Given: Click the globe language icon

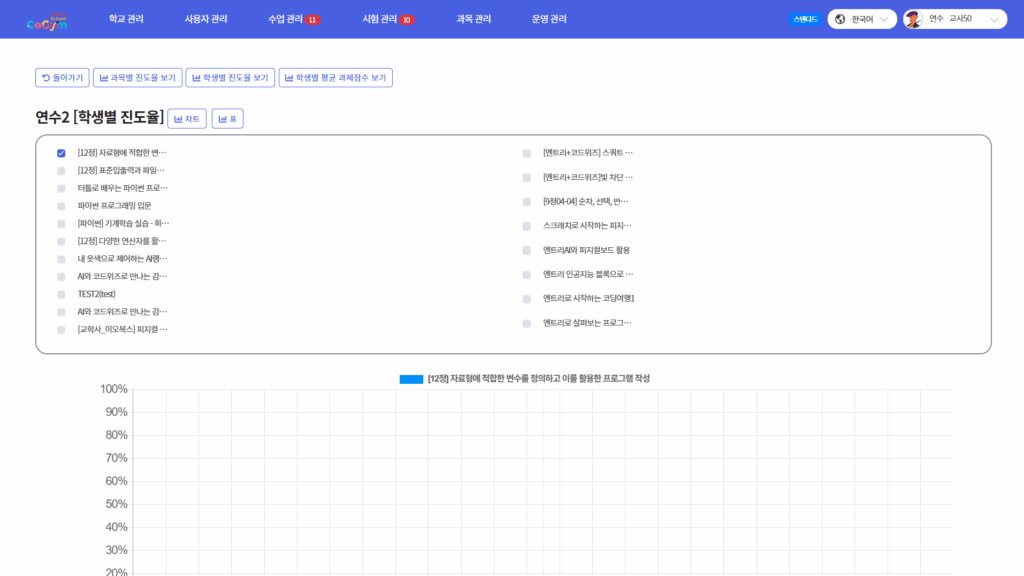Looking at the screenshot, I should (840, 20).
